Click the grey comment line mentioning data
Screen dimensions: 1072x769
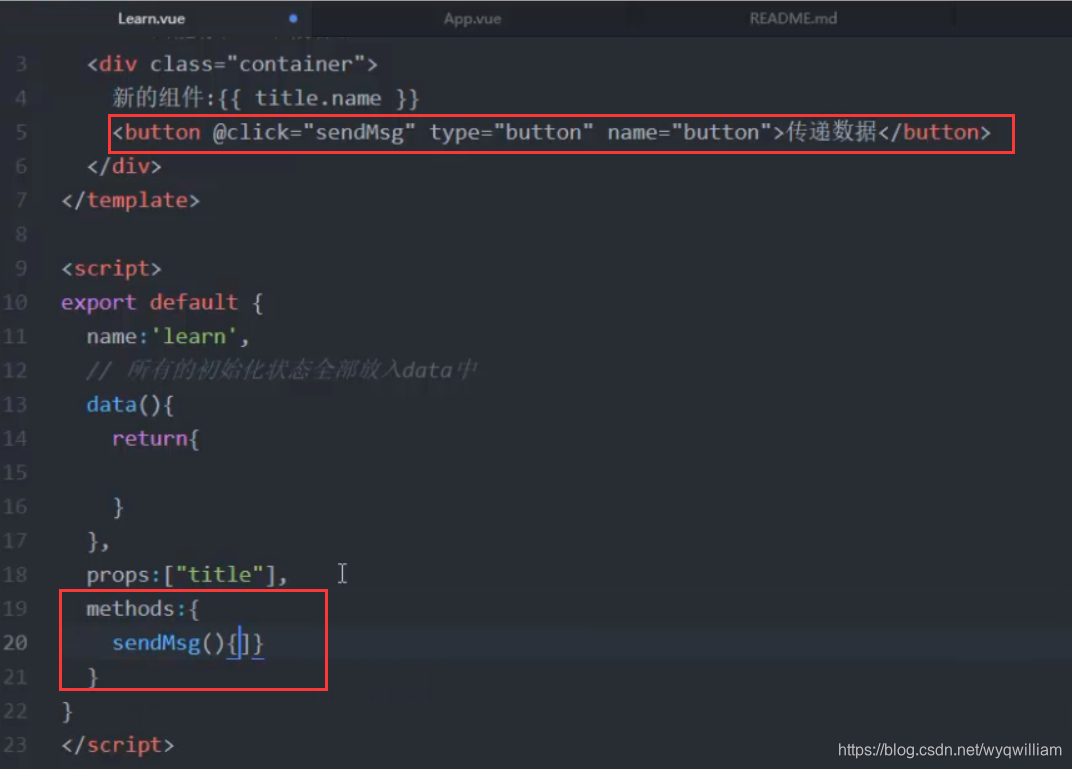[x=281, y=370]
